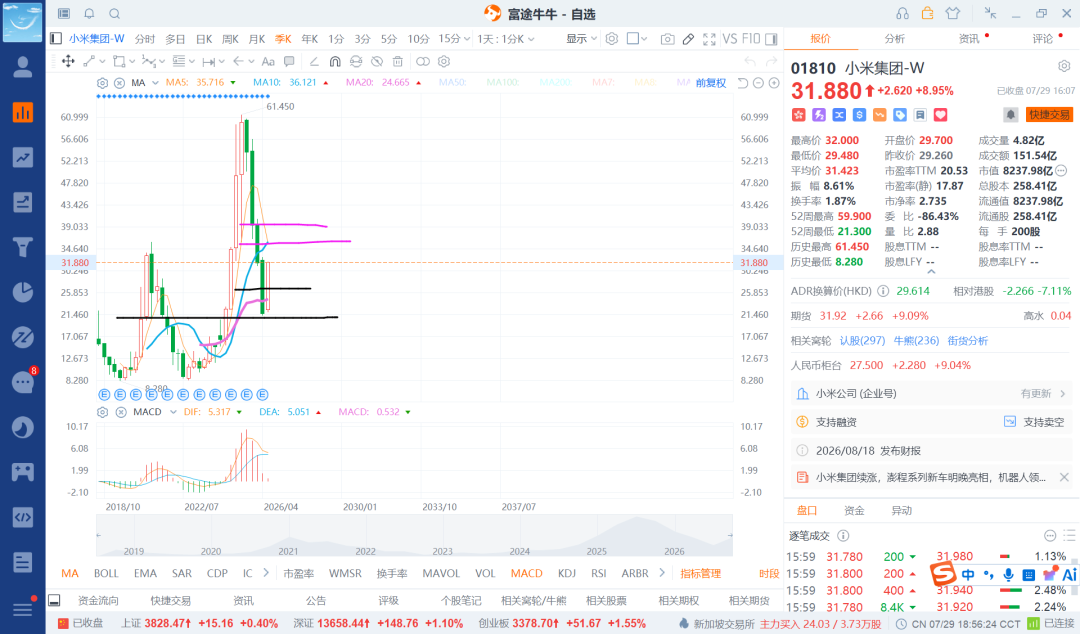
Task: Open the sidebar pie chart icon
Action: point(23,292)
